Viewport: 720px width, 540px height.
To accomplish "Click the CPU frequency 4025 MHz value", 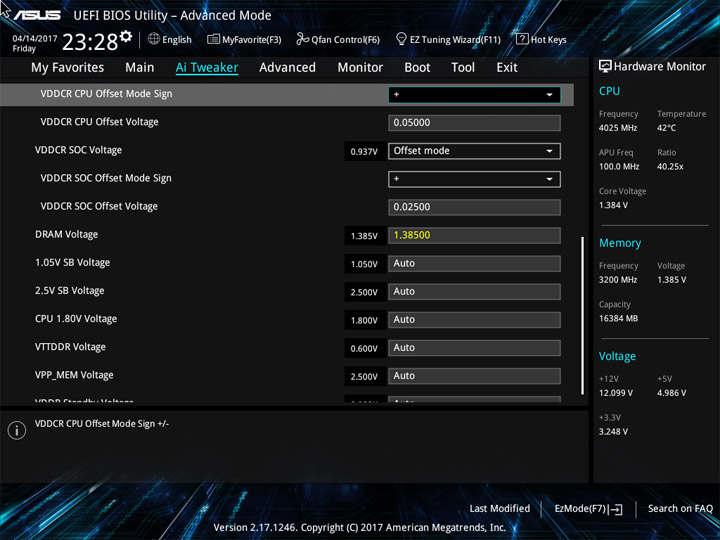I will [618, 128].
